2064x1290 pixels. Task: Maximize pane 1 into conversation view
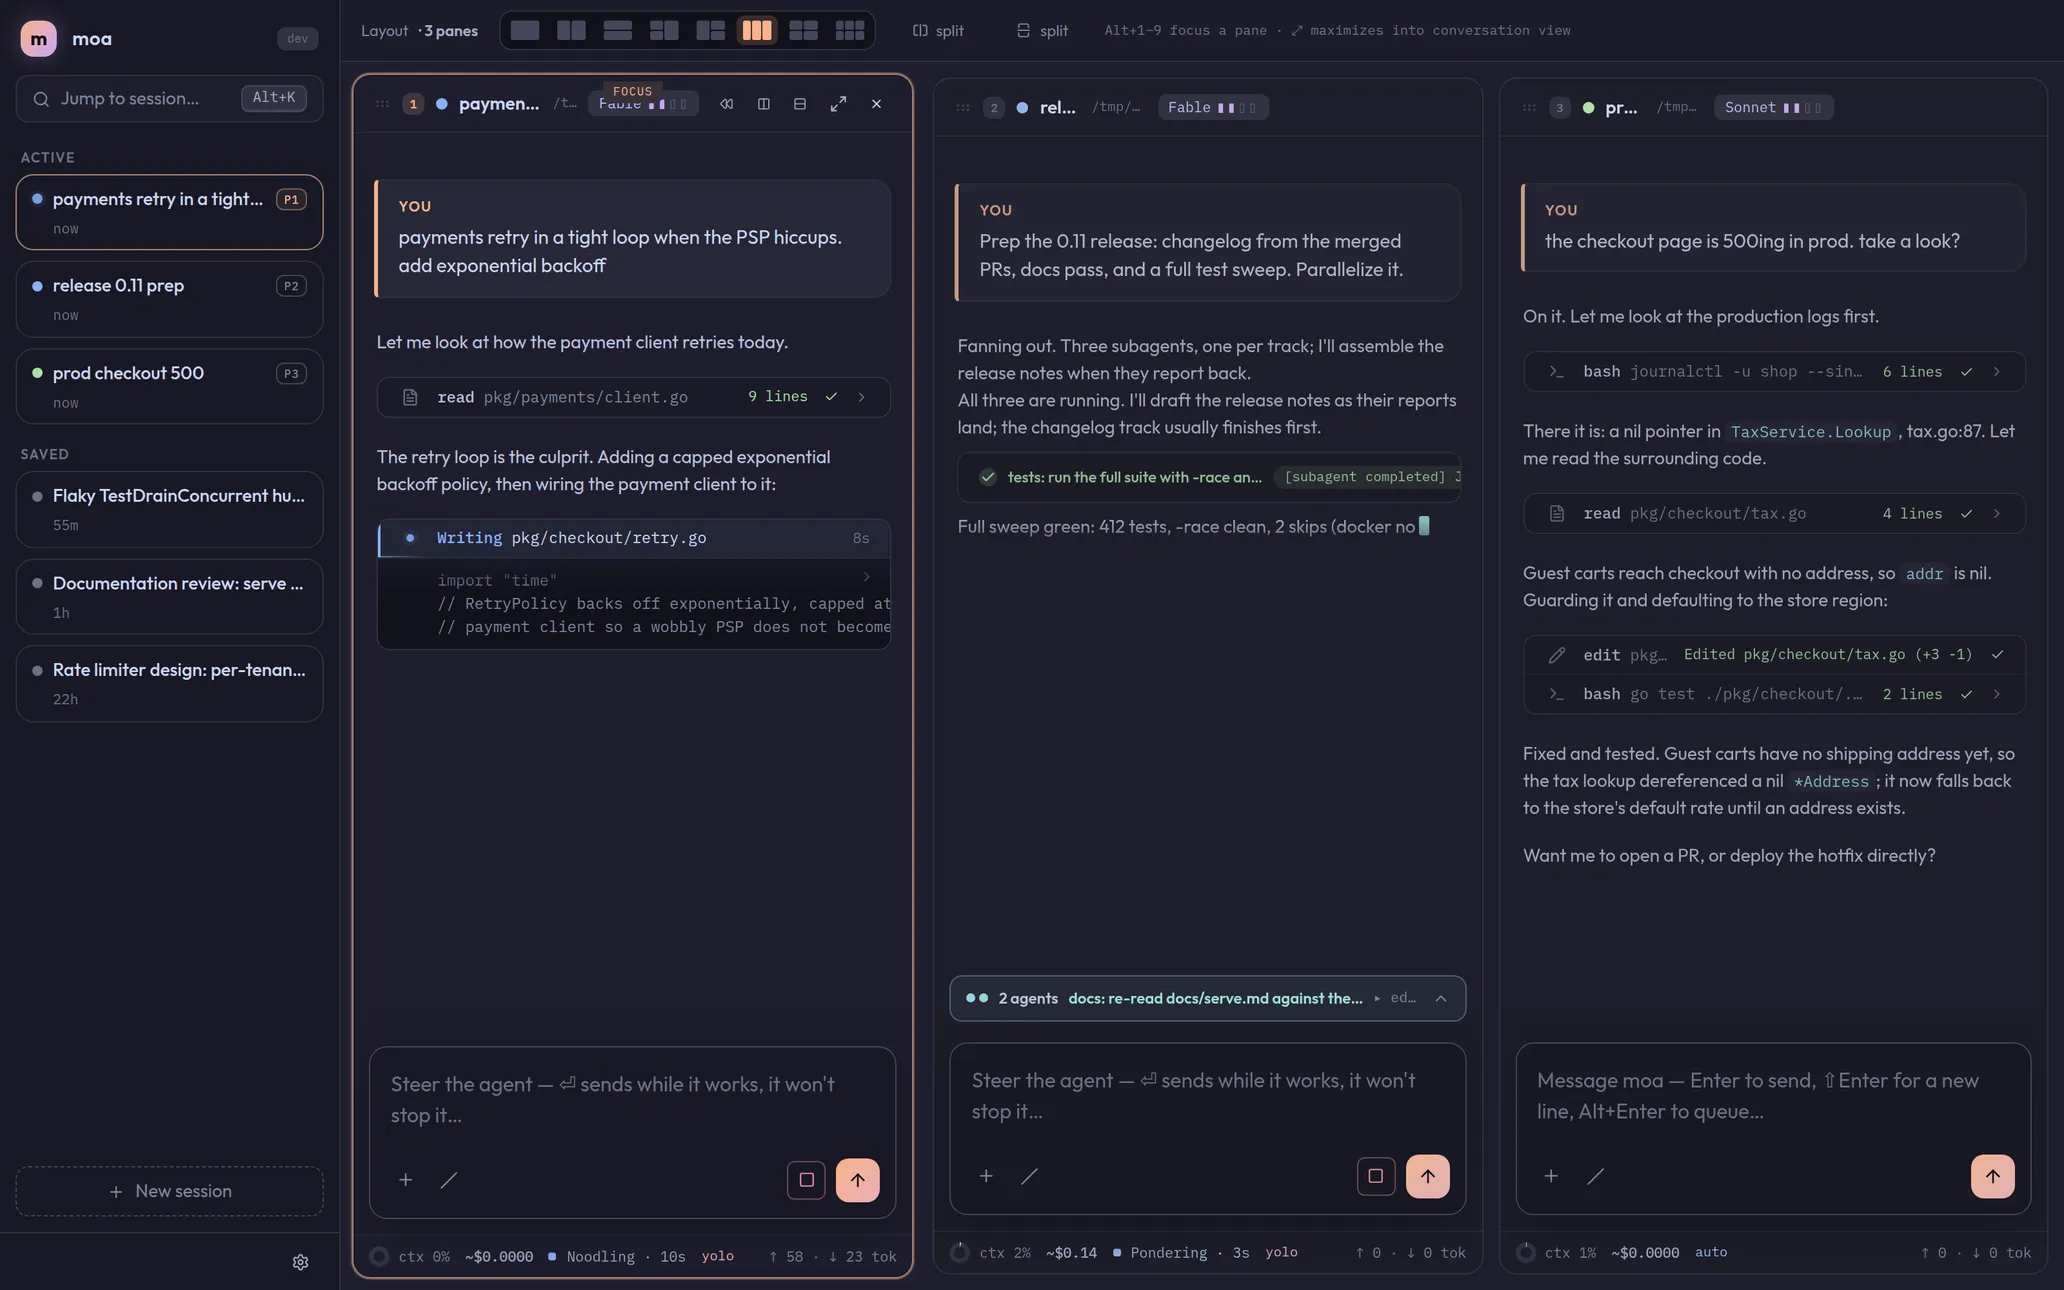pos(838,104)
